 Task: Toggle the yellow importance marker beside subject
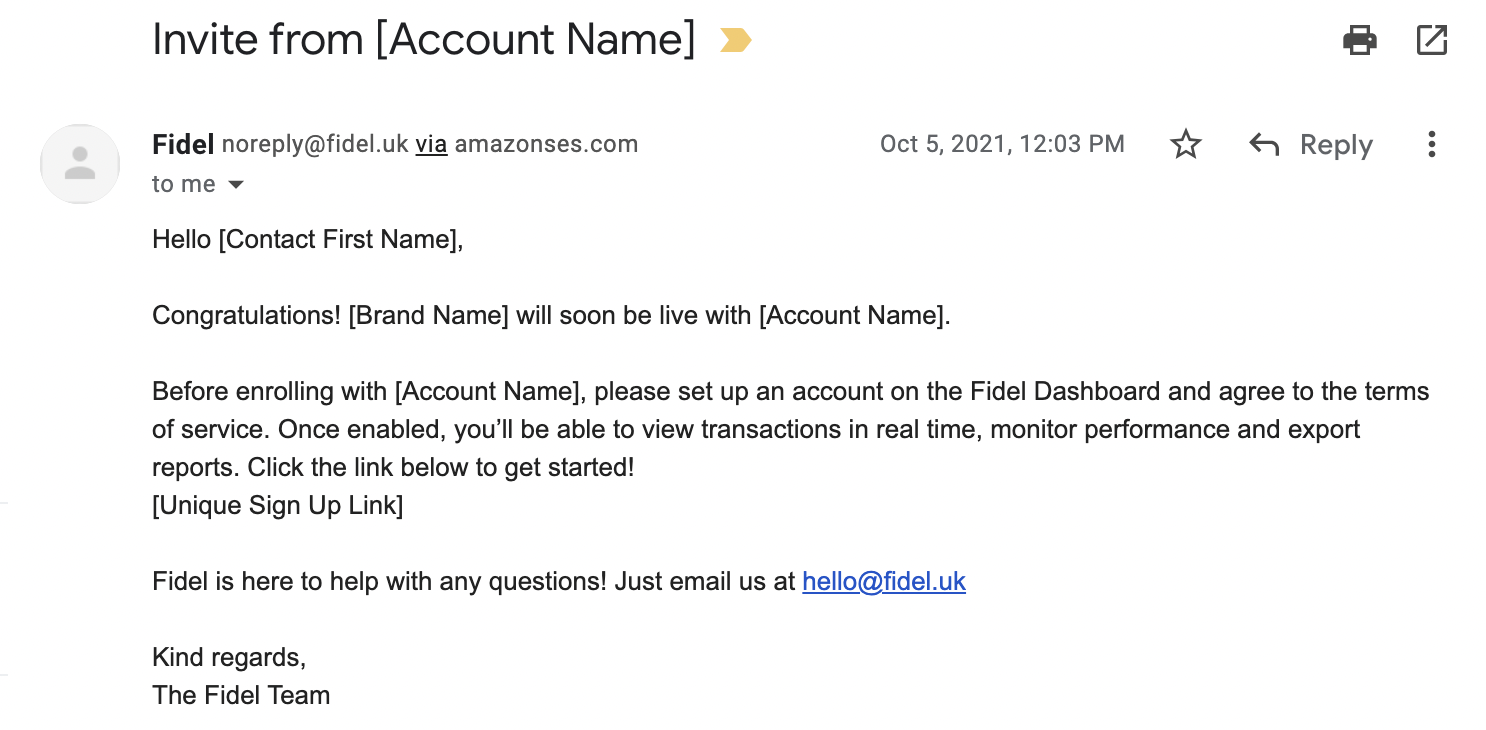click(735, 41)
